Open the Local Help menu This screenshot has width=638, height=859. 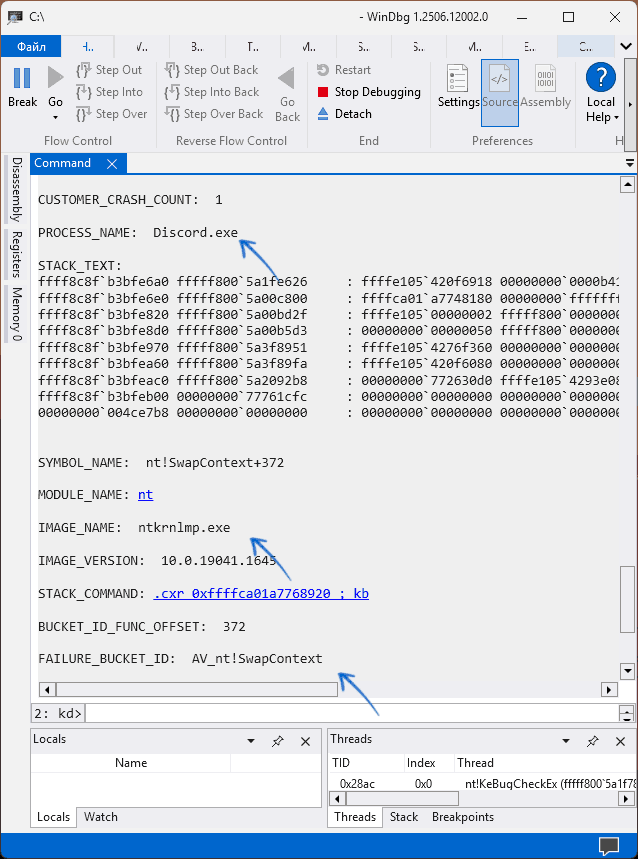point(601,93)
